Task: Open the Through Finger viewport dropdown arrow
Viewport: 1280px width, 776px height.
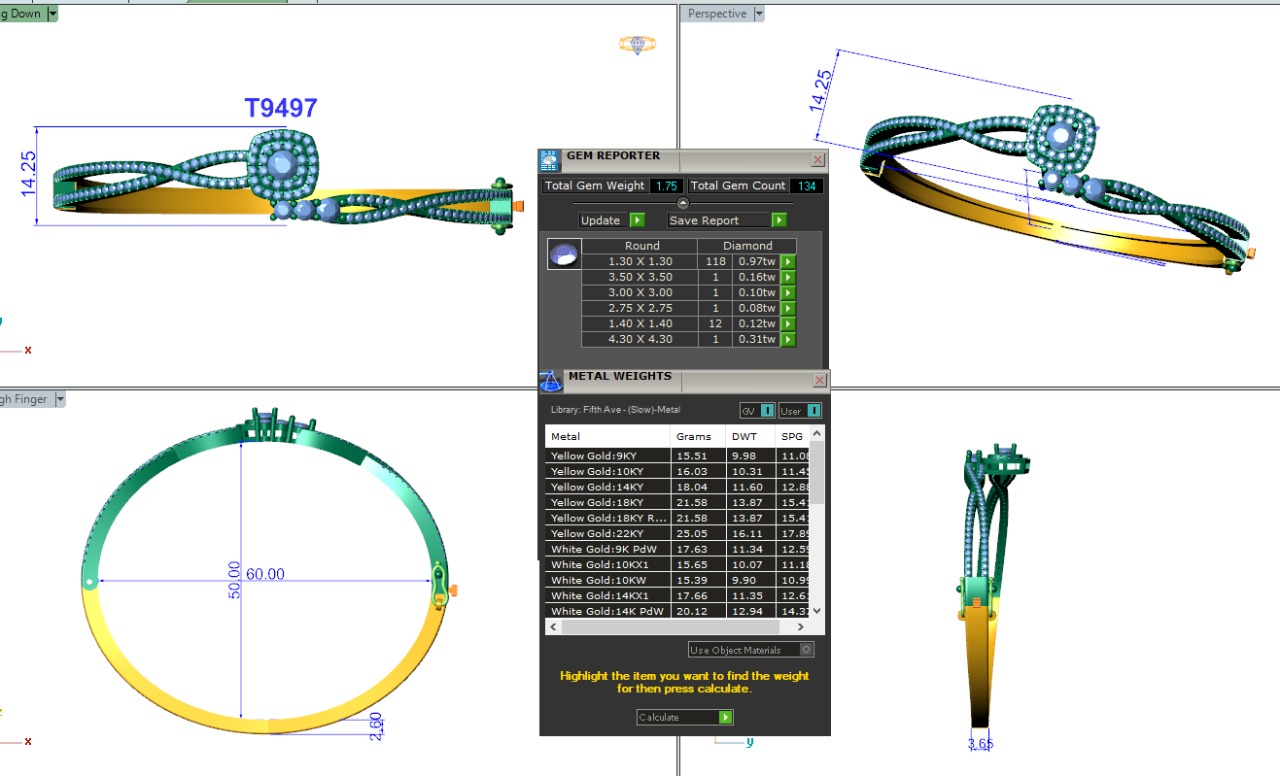Action: pos(60,399)
